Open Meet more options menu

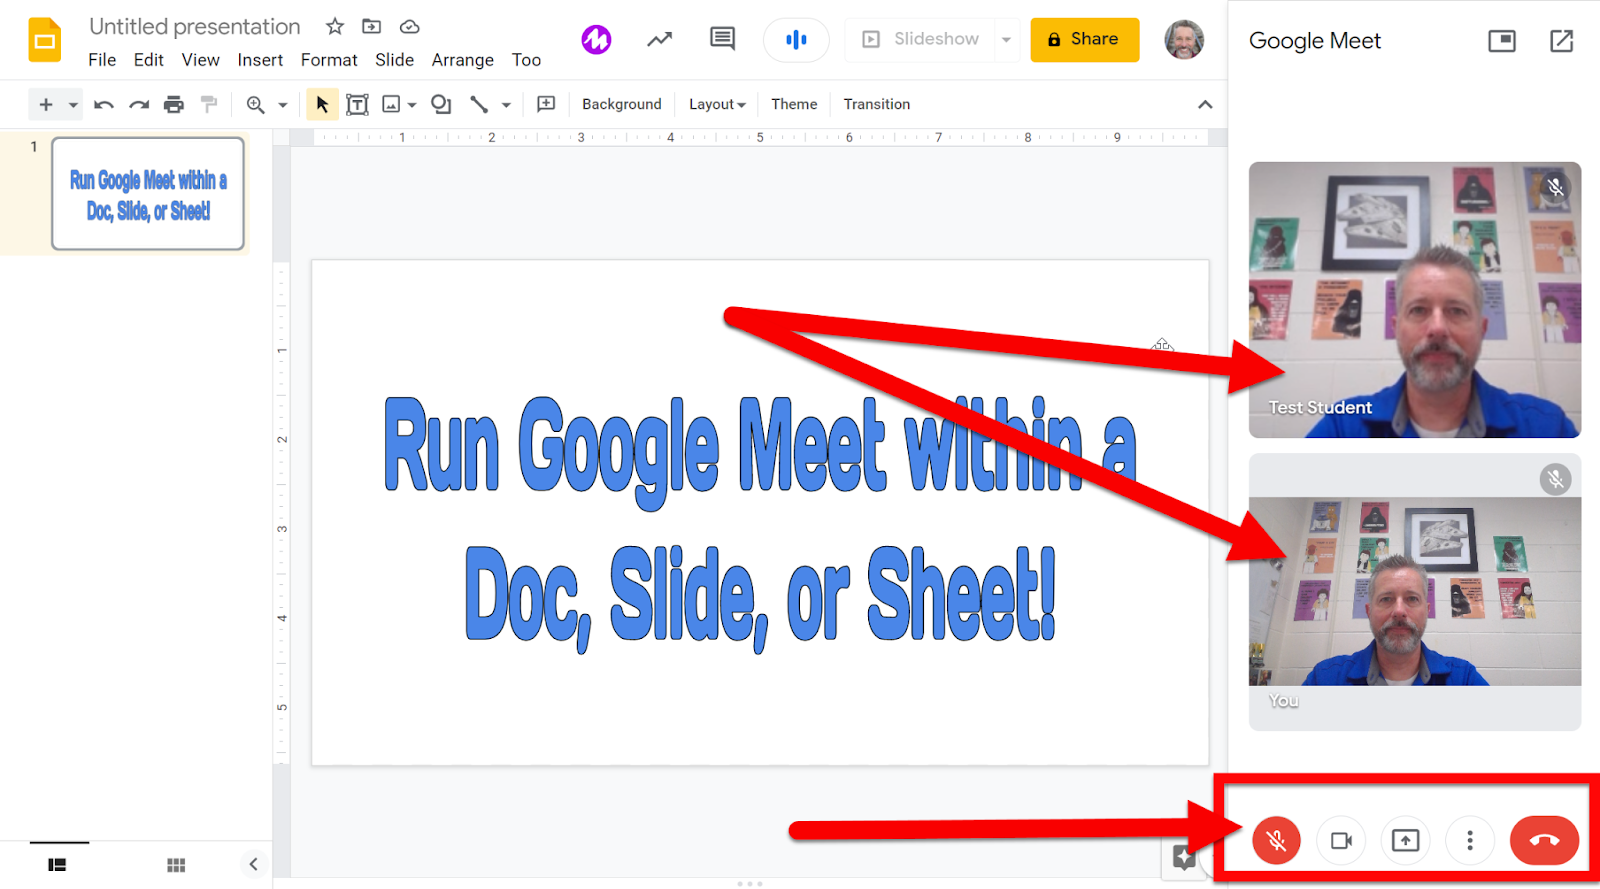pyautogui.click(x=1470, y=840)
